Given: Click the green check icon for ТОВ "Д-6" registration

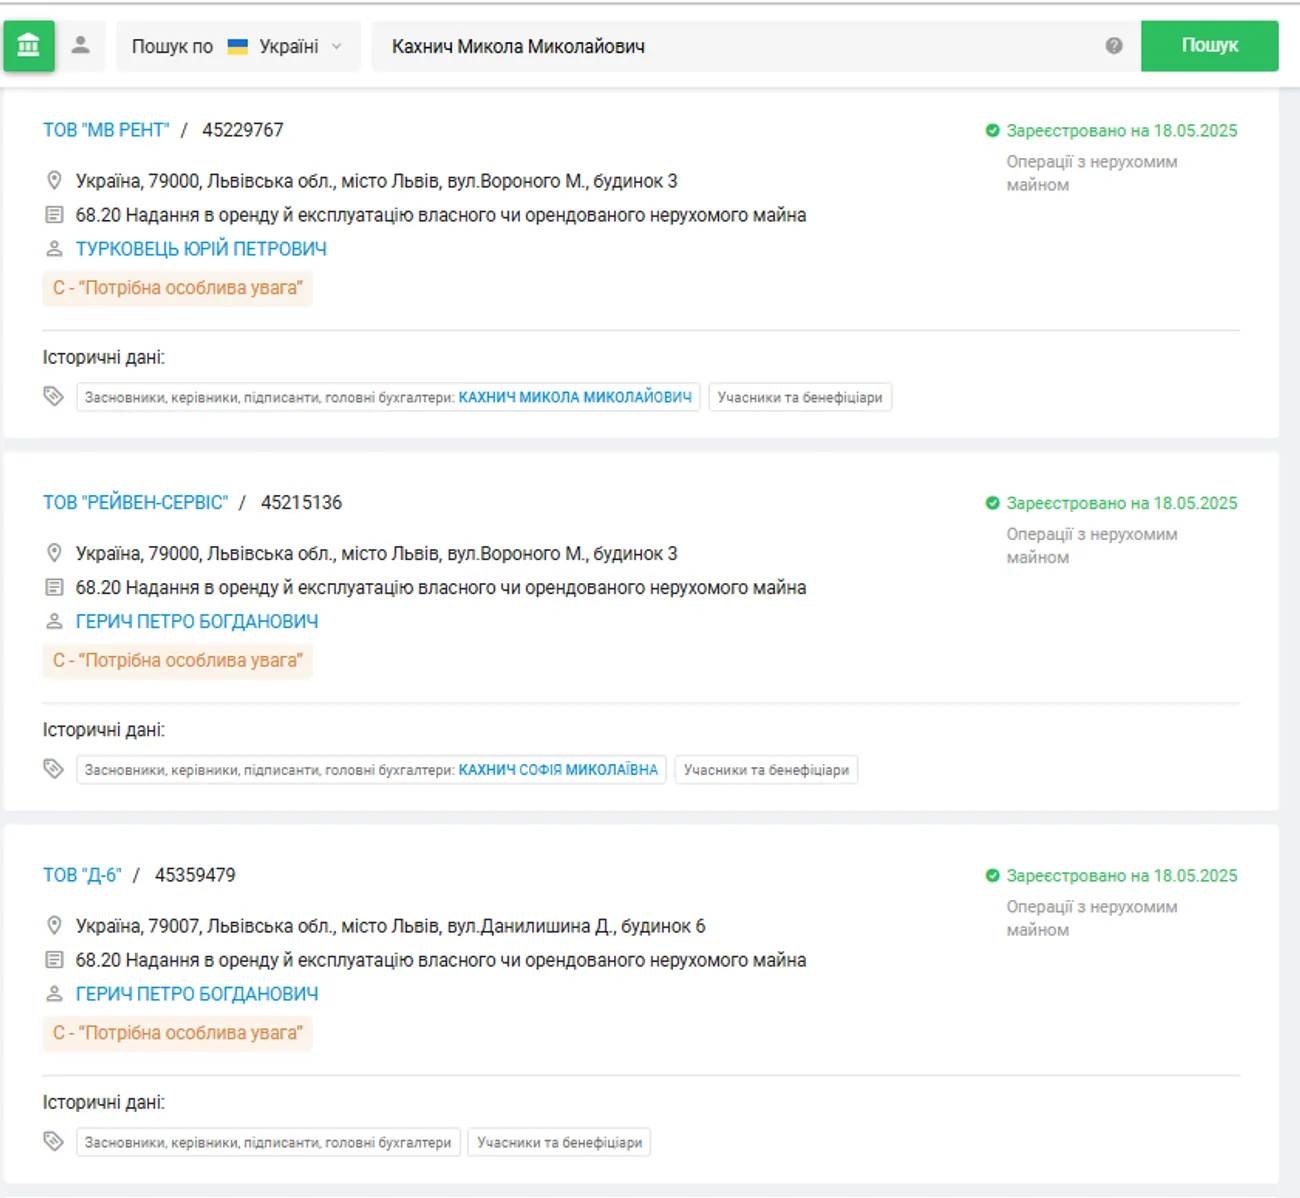Looking at the screenshot, I should coord(992,876).
